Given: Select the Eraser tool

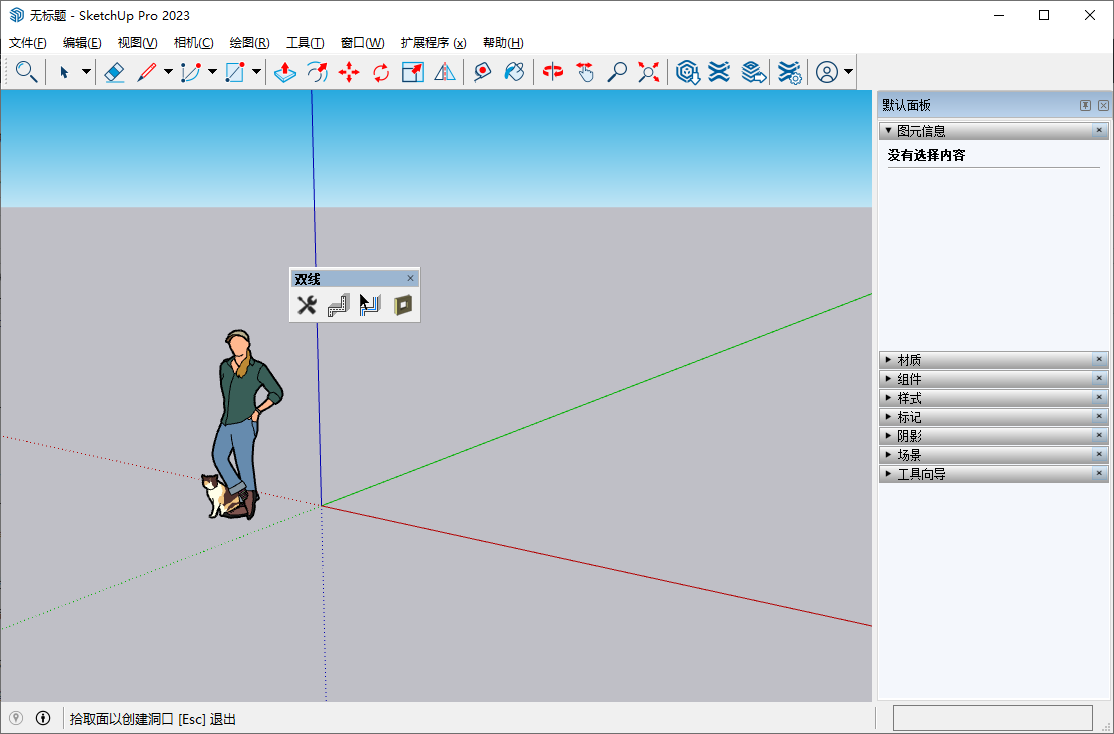Looking at the screenshot, I should pyautogui.click(x=114, y=72).
